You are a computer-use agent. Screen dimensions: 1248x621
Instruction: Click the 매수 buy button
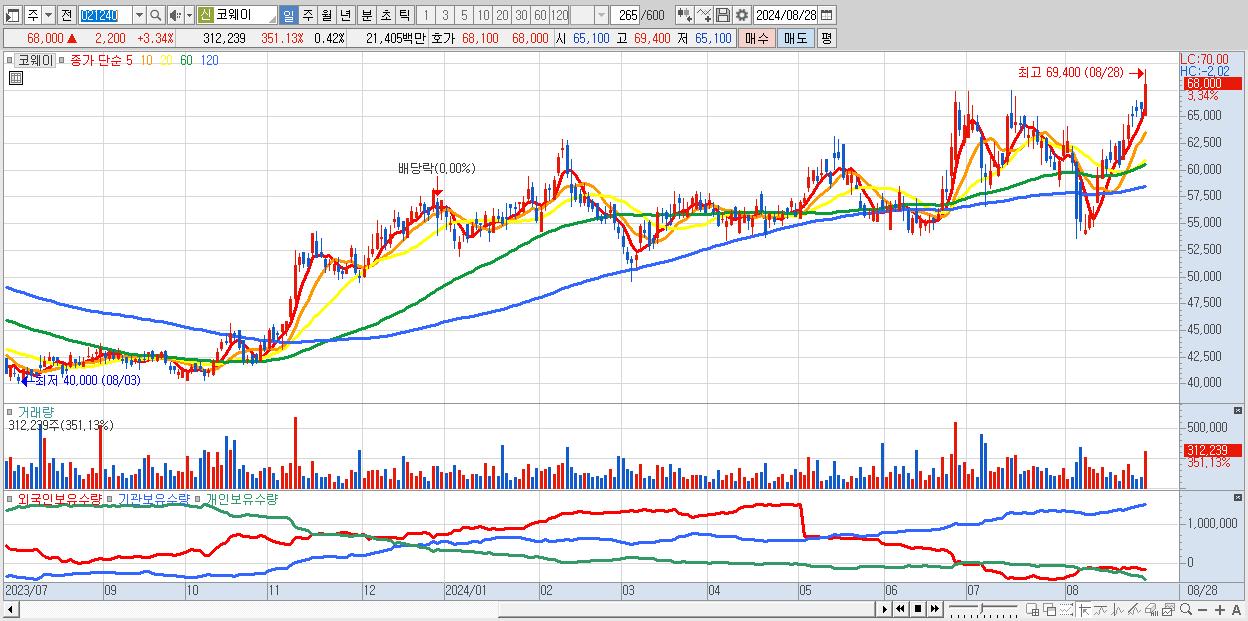pyautogui.click(x=757, y=38)
